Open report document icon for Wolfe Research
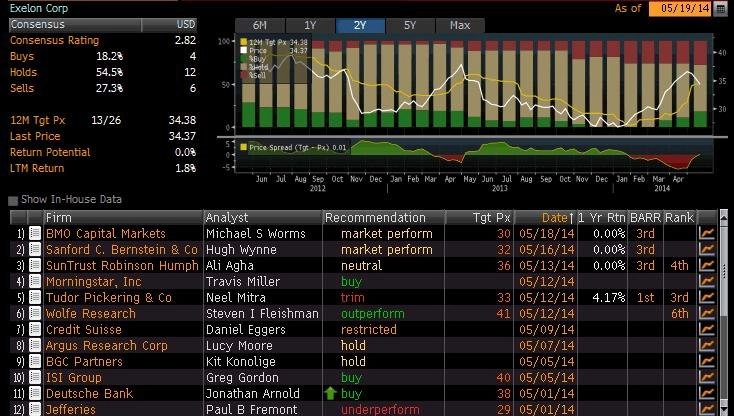 click(x=35, y=313)
